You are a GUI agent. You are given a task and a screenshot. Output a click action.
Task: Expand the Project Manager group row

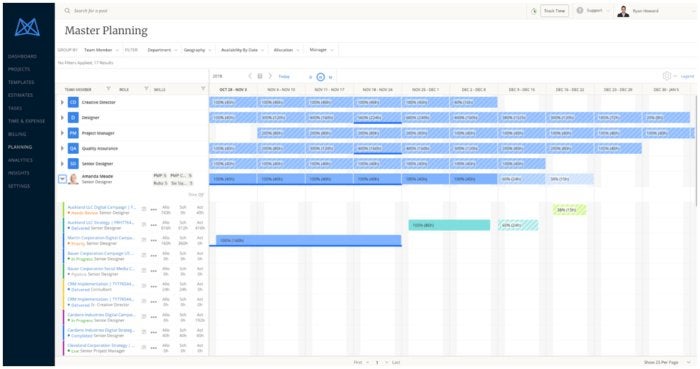(62, 133)
